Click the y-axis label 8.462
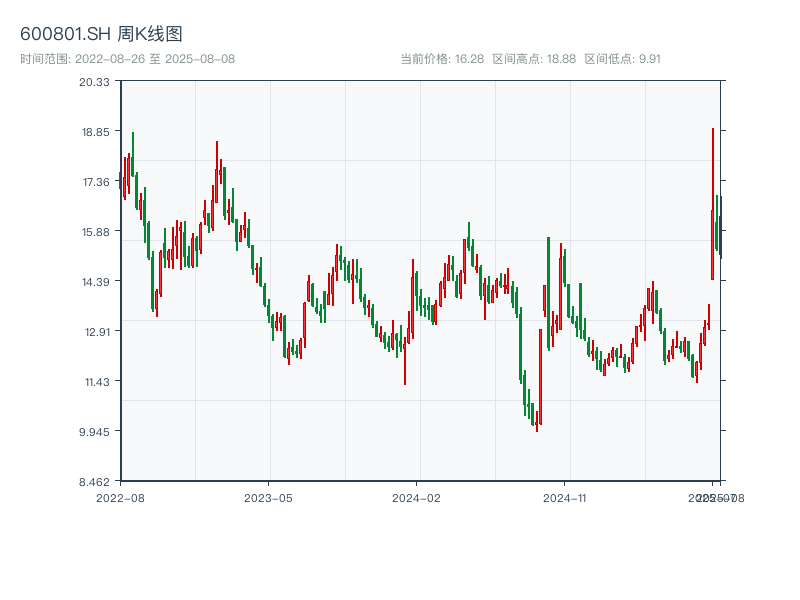 pyautogui.click(x=94, y=482)
